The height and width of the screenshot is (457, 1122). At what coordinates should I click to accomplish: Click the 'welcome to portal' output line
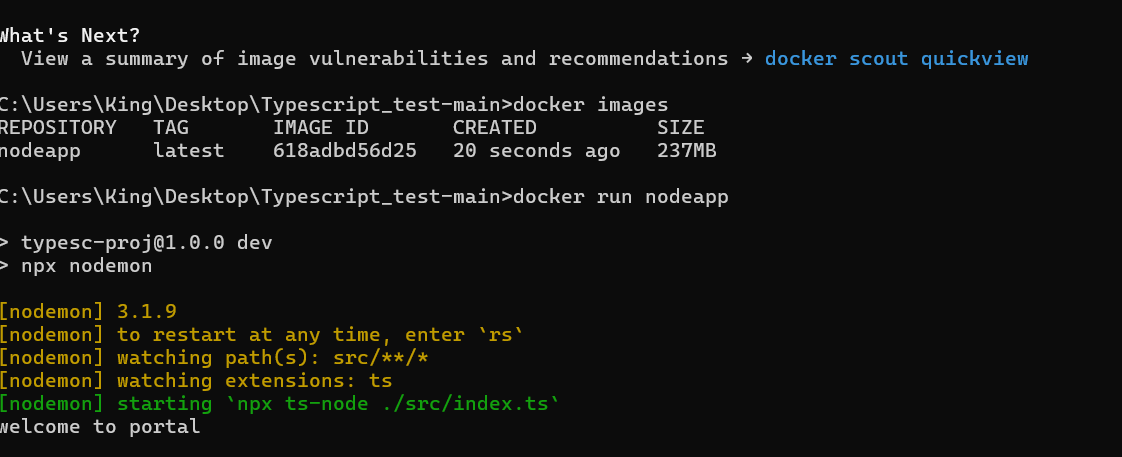pyautogui.click(x=99, y=428)
